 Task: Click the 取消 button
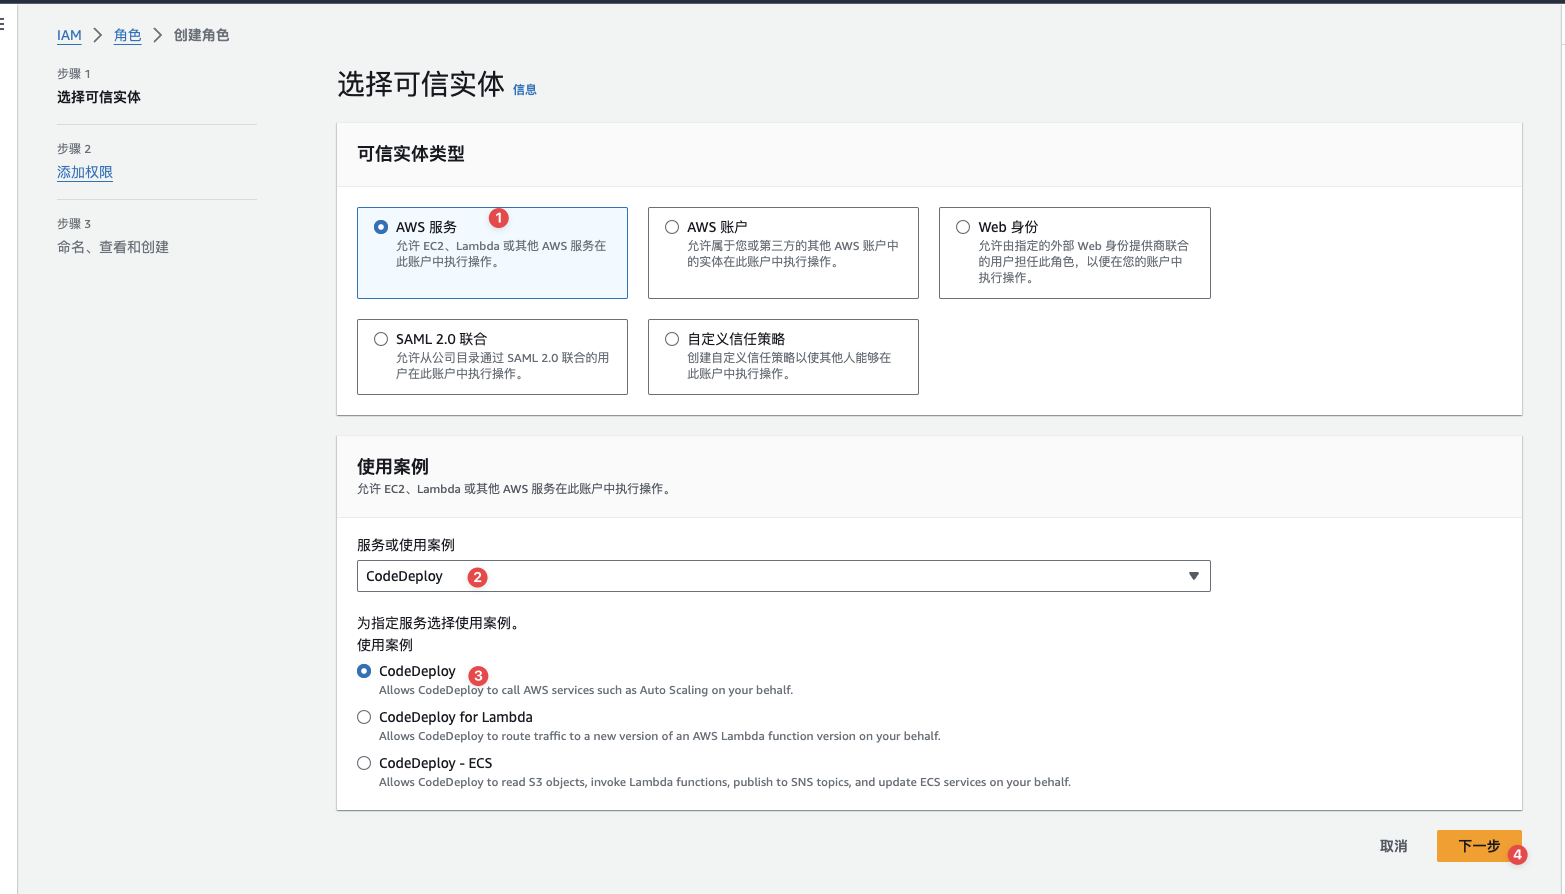pos(1393,846)
